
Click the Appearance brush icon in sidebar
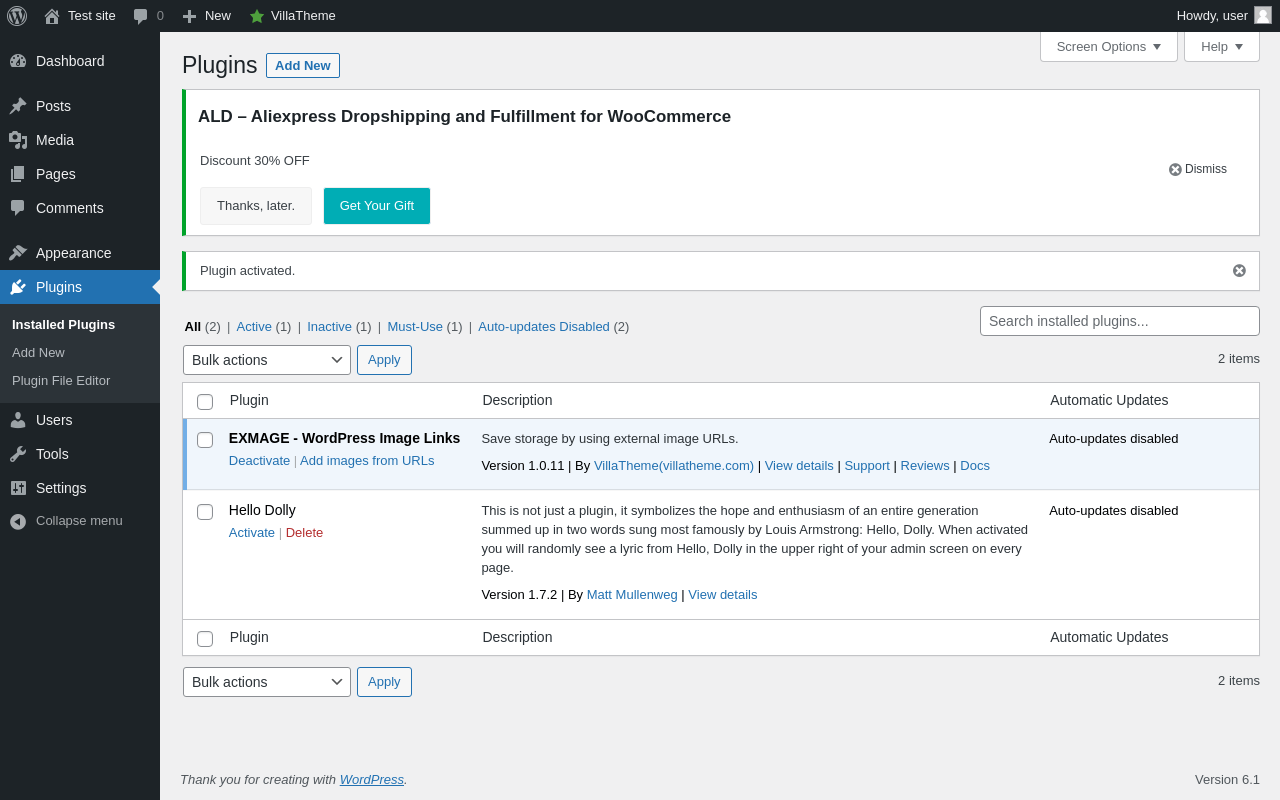click(x=18, y=253)
